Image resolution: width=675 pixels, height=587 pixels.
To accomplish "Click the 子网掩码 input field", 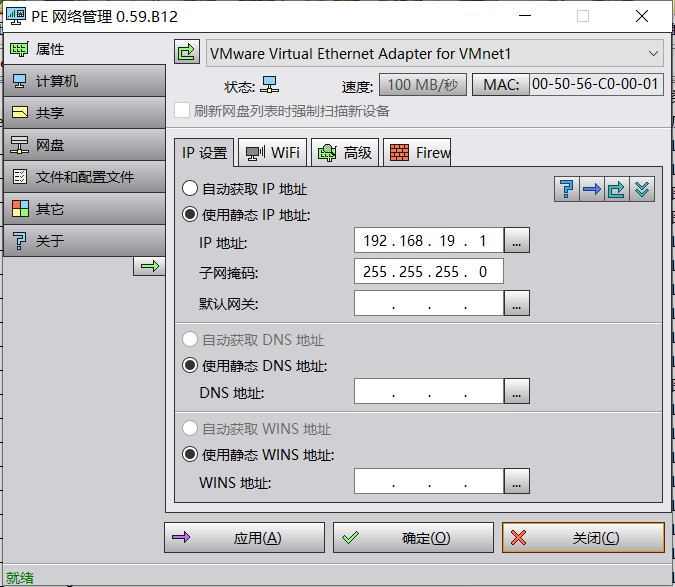I will pos(429,271).
